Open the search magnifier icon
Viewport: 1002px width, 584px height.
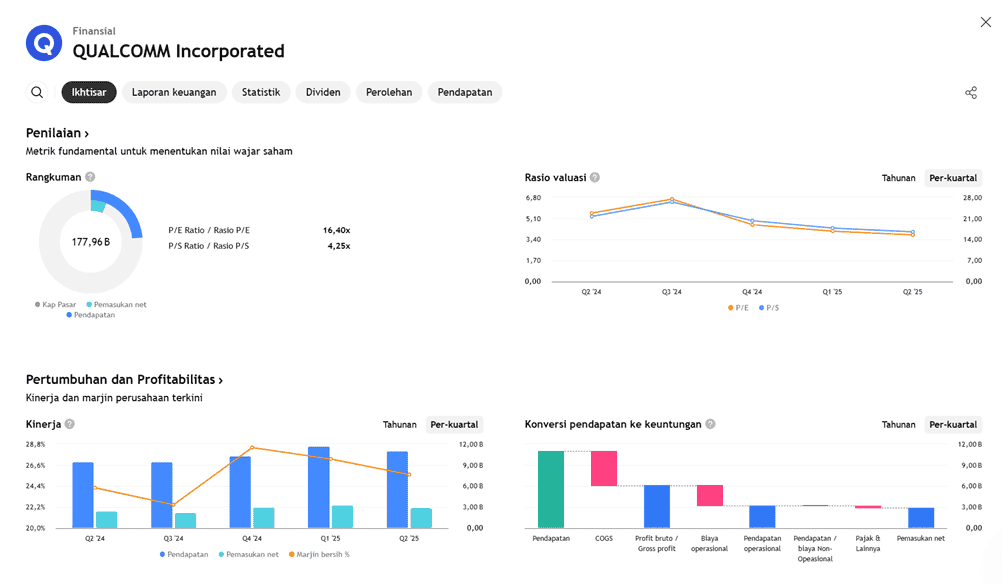(37, 92)
